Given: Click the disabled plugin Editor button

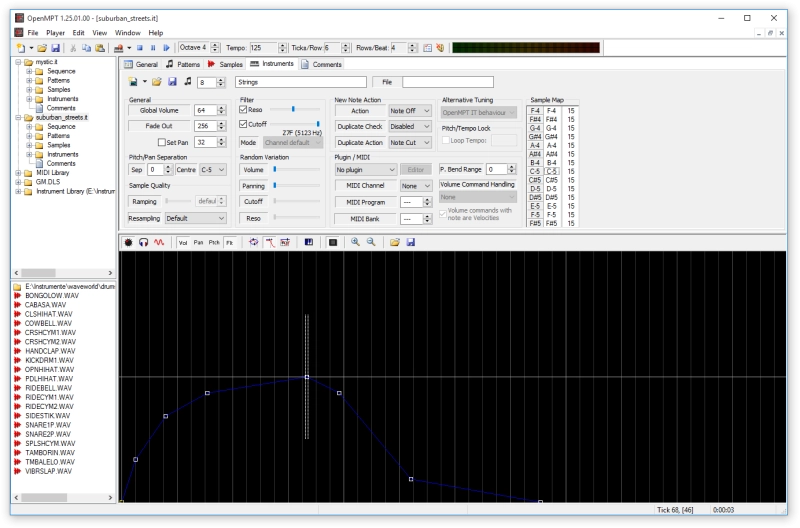Looking at the screenshot, I should pyautogui.click(x=416, y=170).
